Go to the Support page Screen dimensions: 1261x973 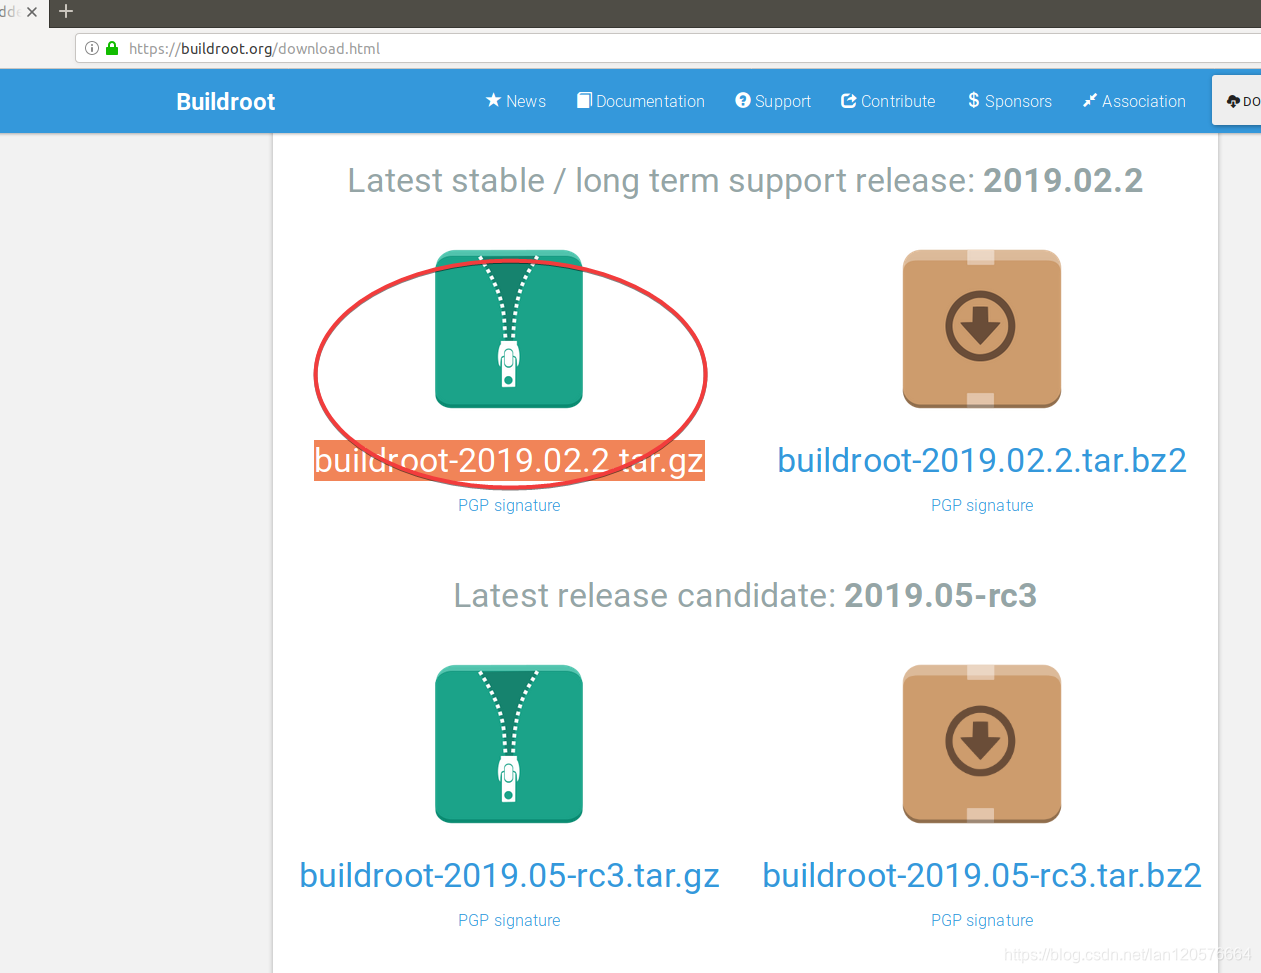(x=773, y=101)
